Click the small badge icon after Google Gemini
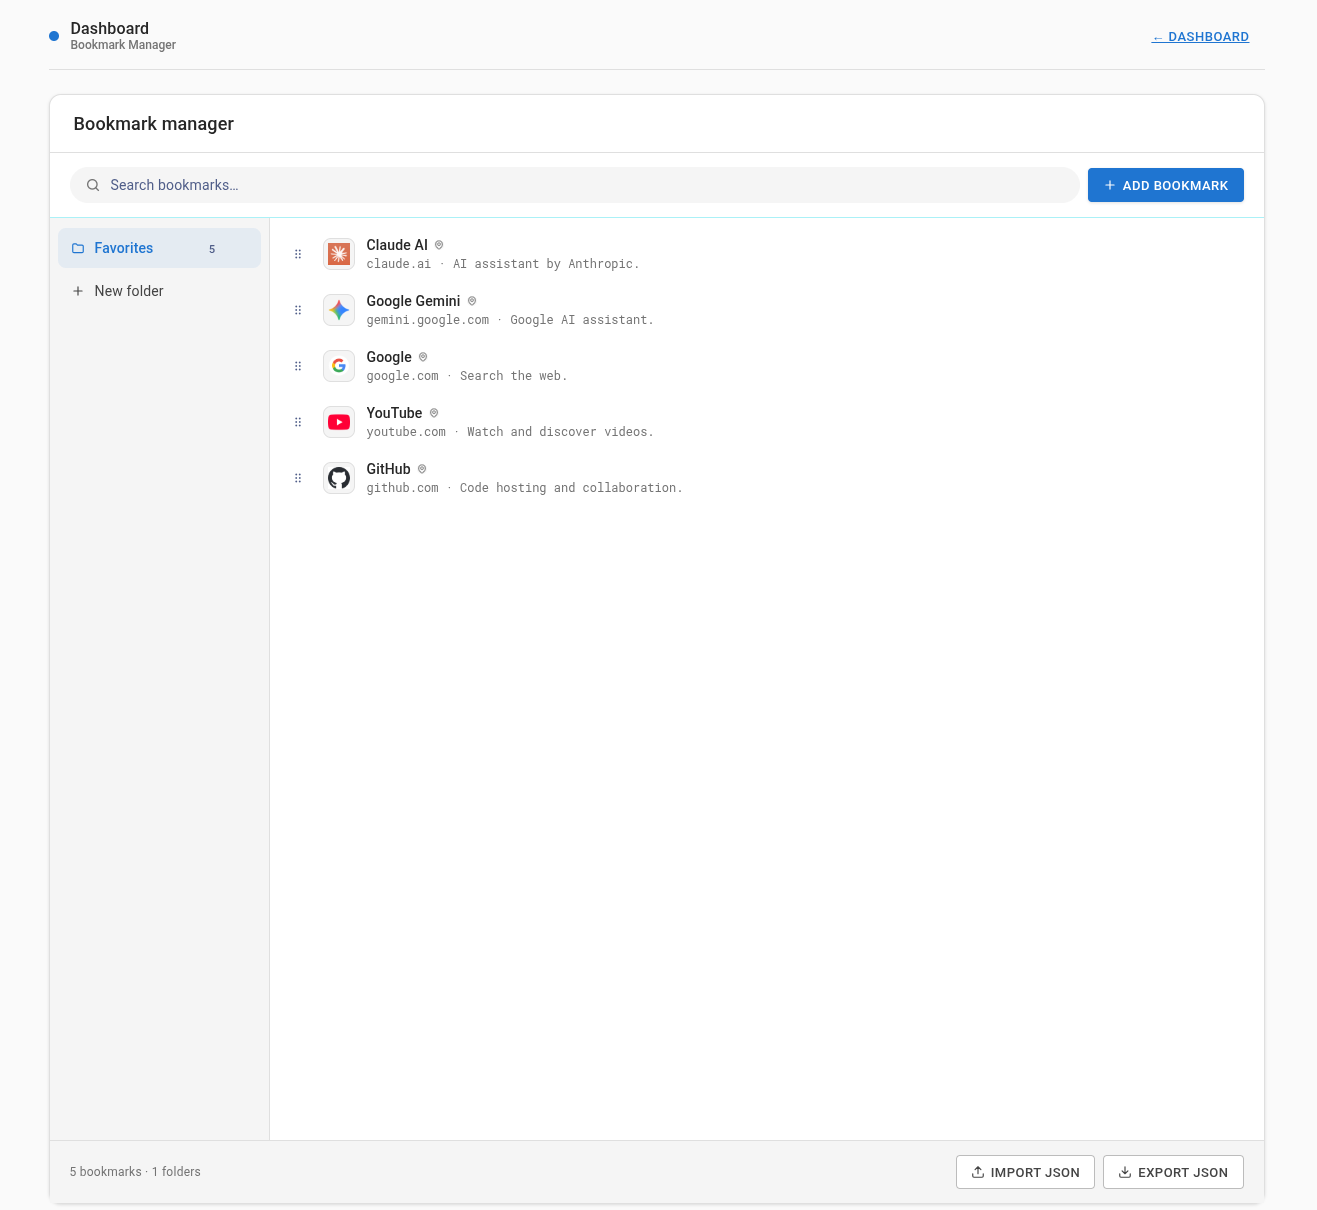1317x1210 pixels. 472,301
